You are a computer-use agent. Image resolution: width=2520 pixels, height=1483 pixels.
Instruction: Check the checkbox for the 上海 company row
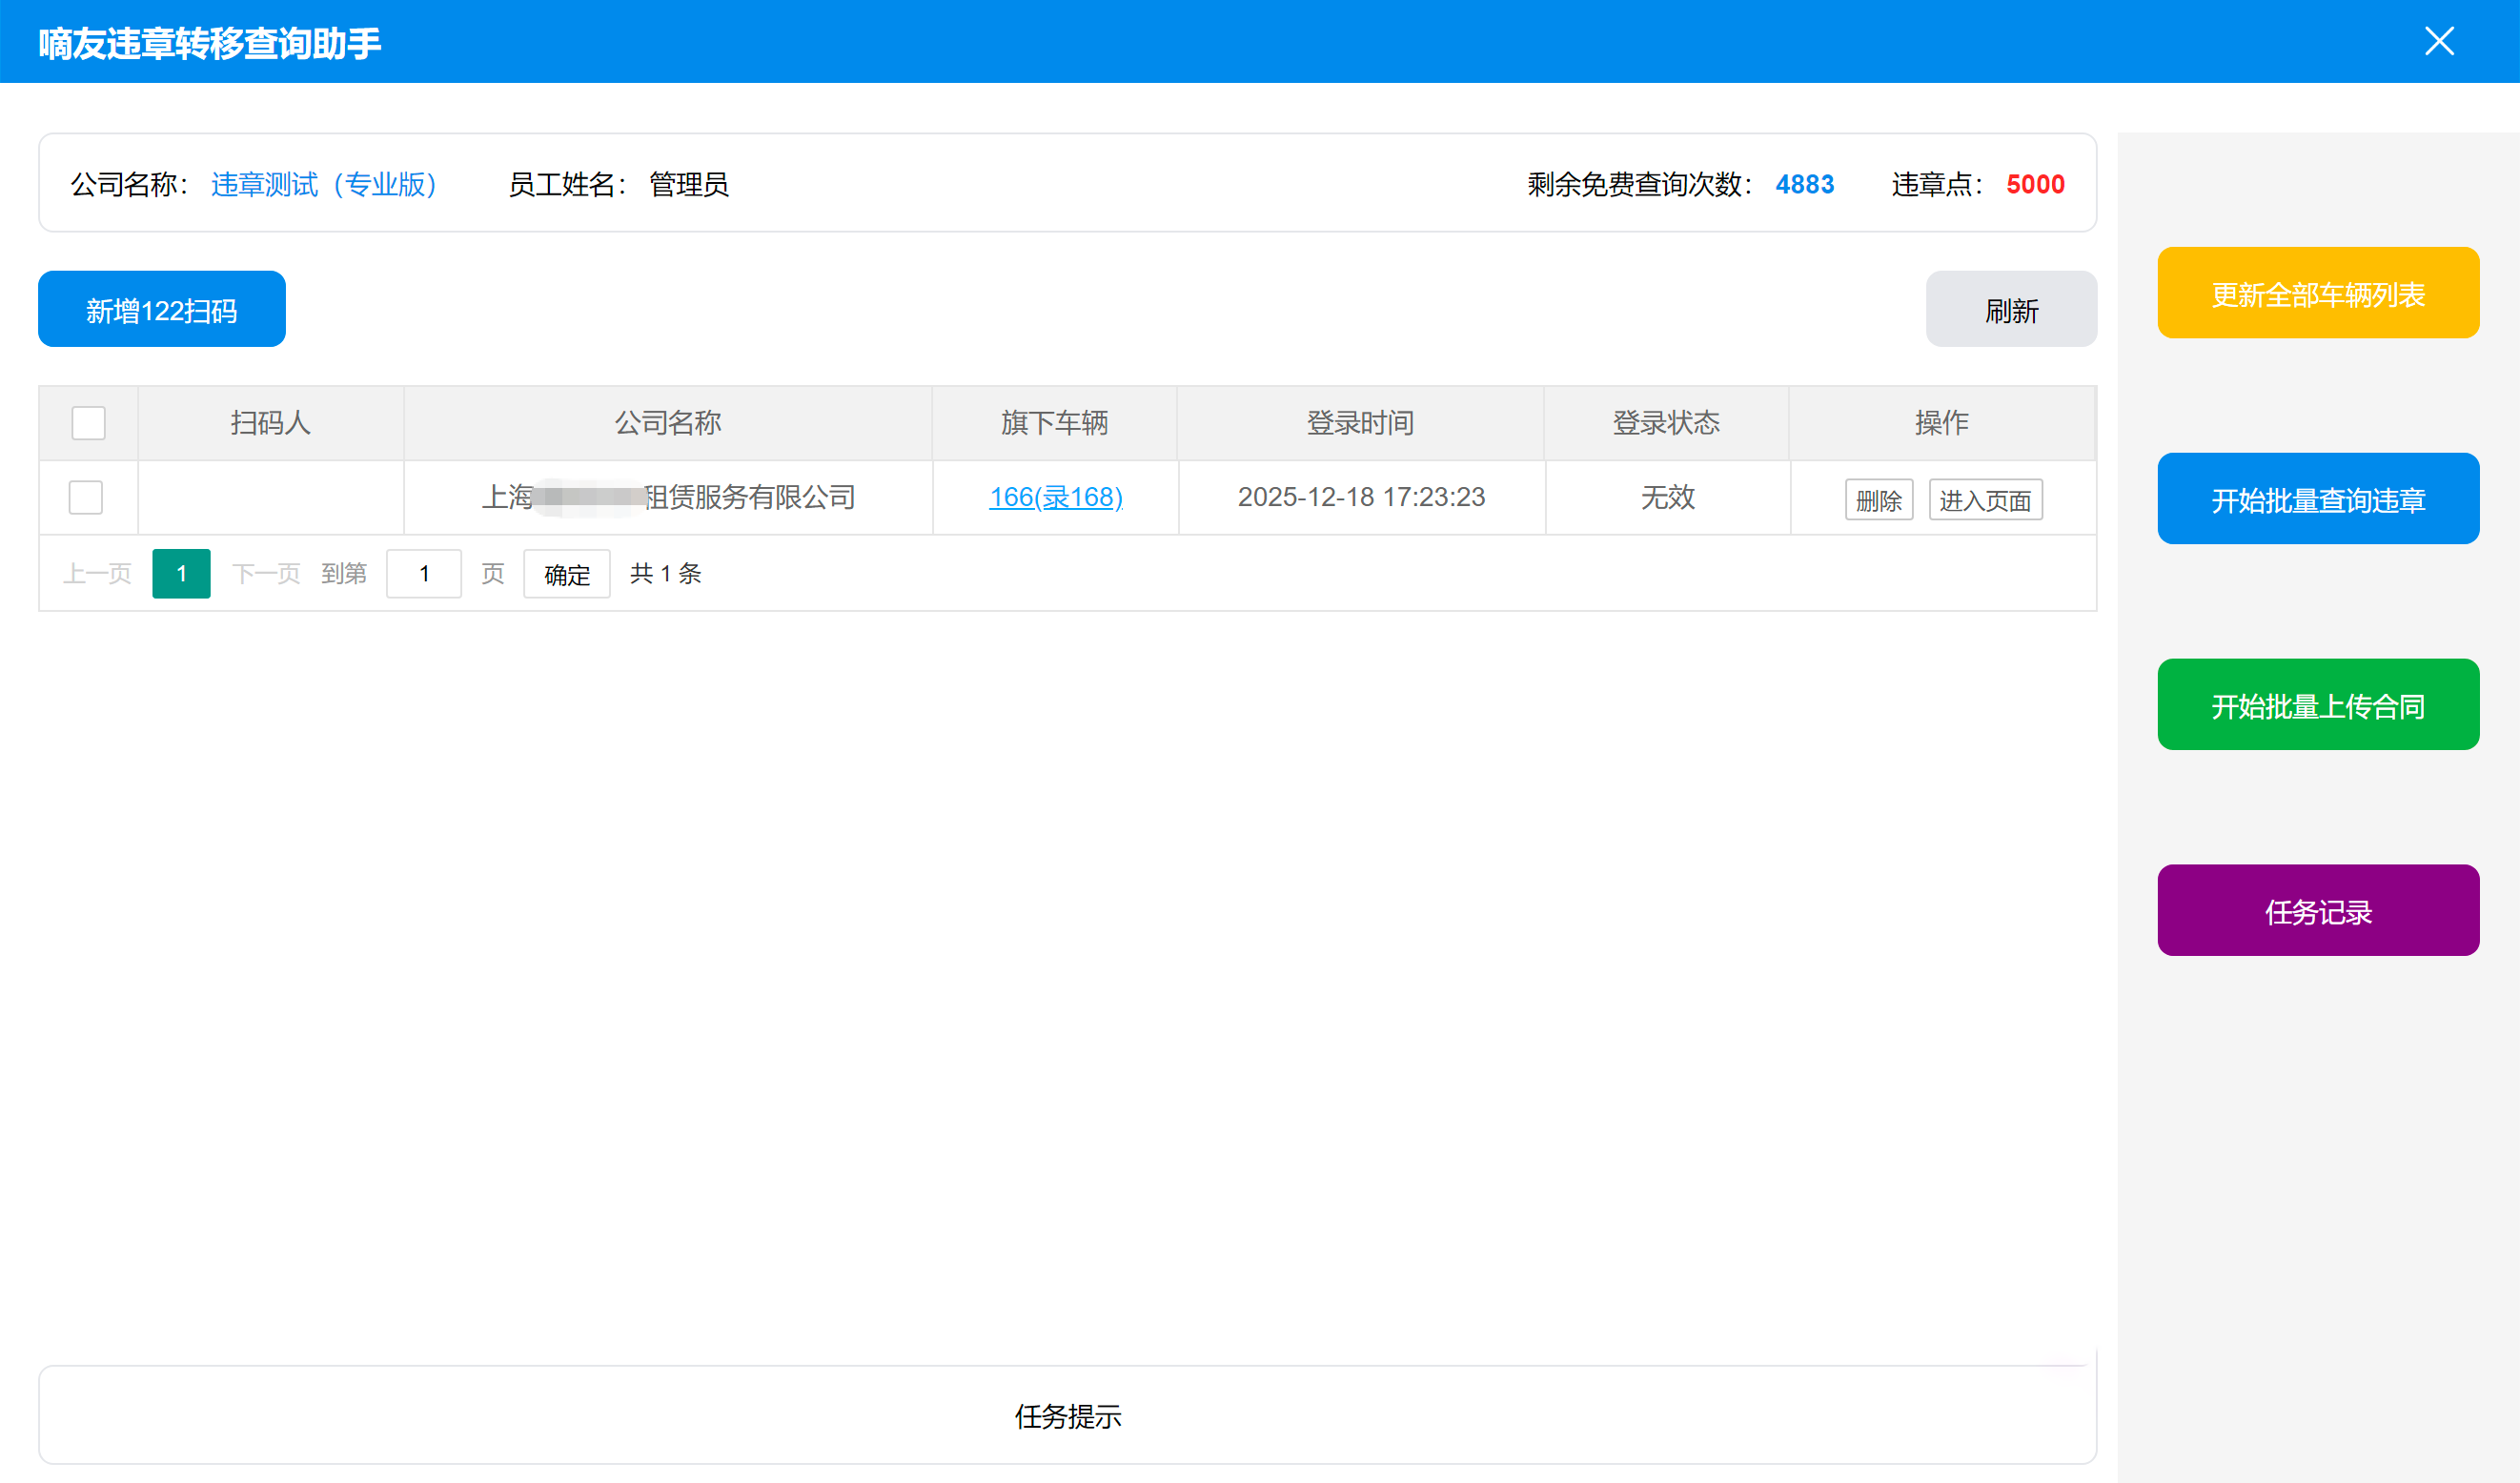[x=86, y=497]
